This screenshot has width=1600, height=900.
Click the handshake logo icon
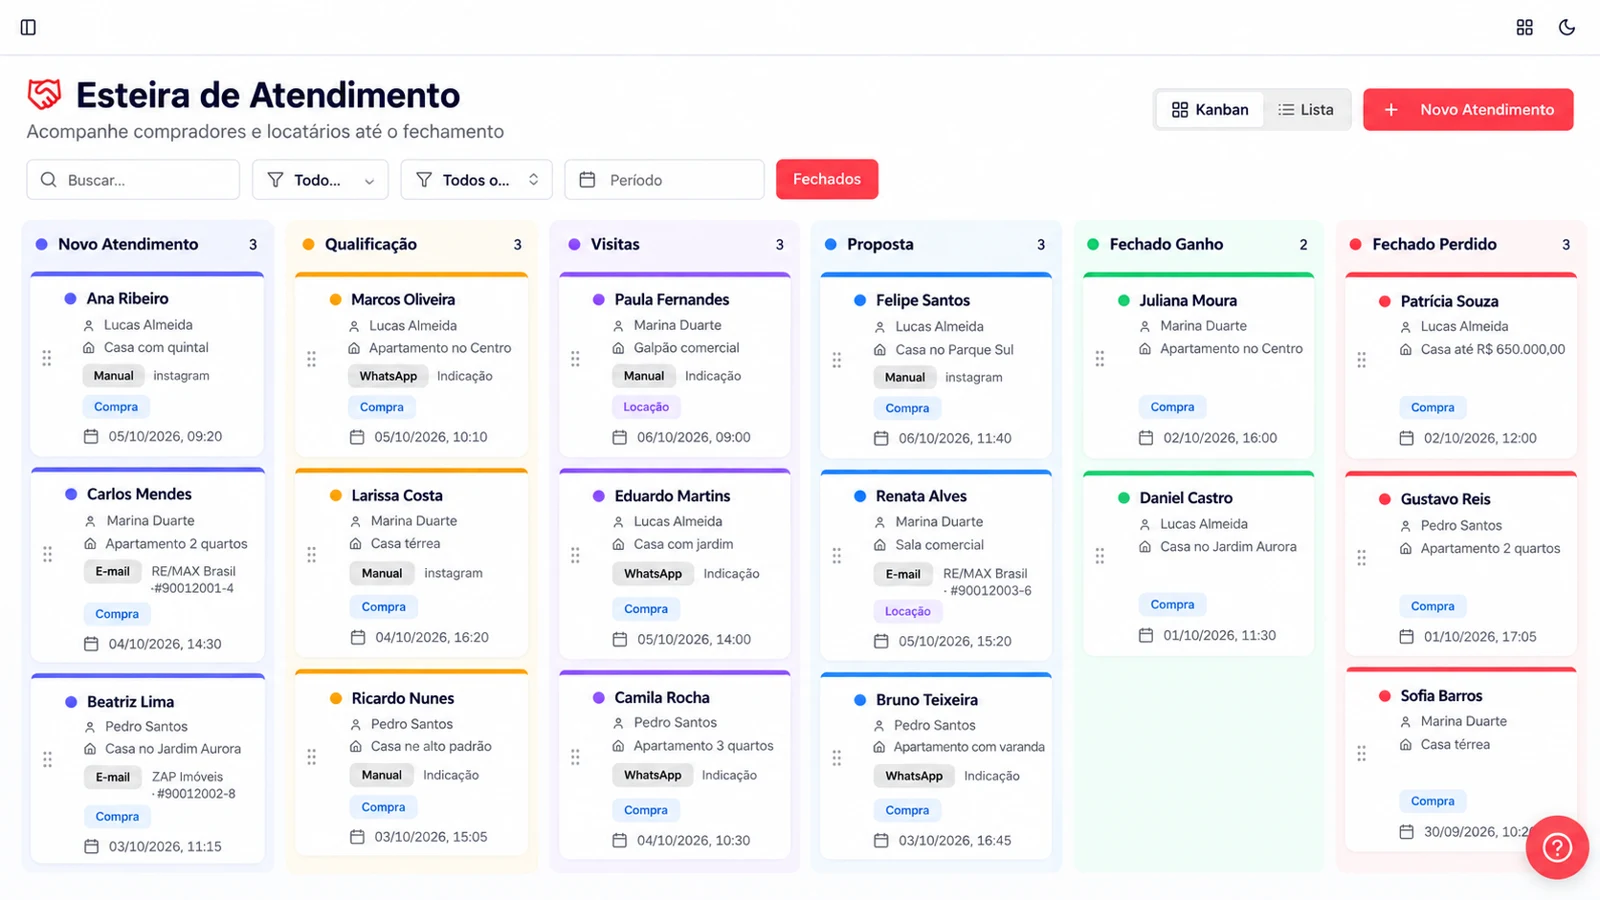click(44, 95)
